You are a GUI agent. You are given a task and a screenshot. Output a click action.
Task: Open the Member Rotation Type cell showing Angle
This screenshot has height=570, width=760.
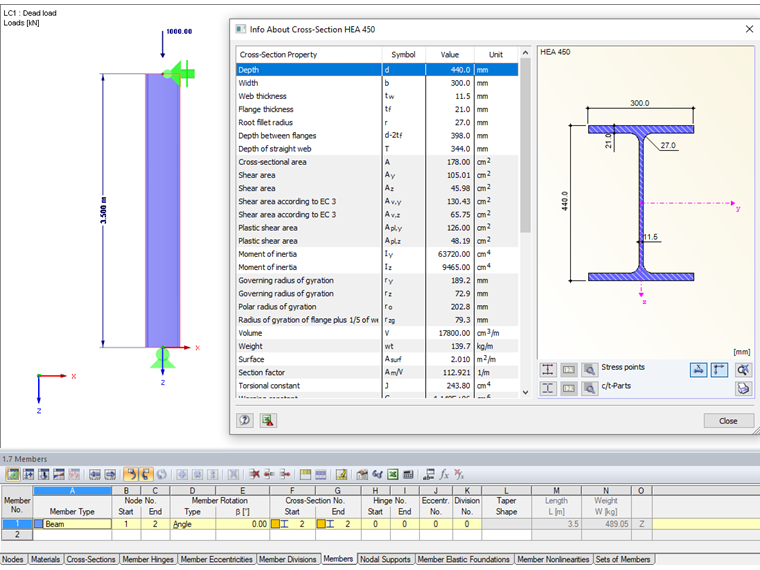194,523
